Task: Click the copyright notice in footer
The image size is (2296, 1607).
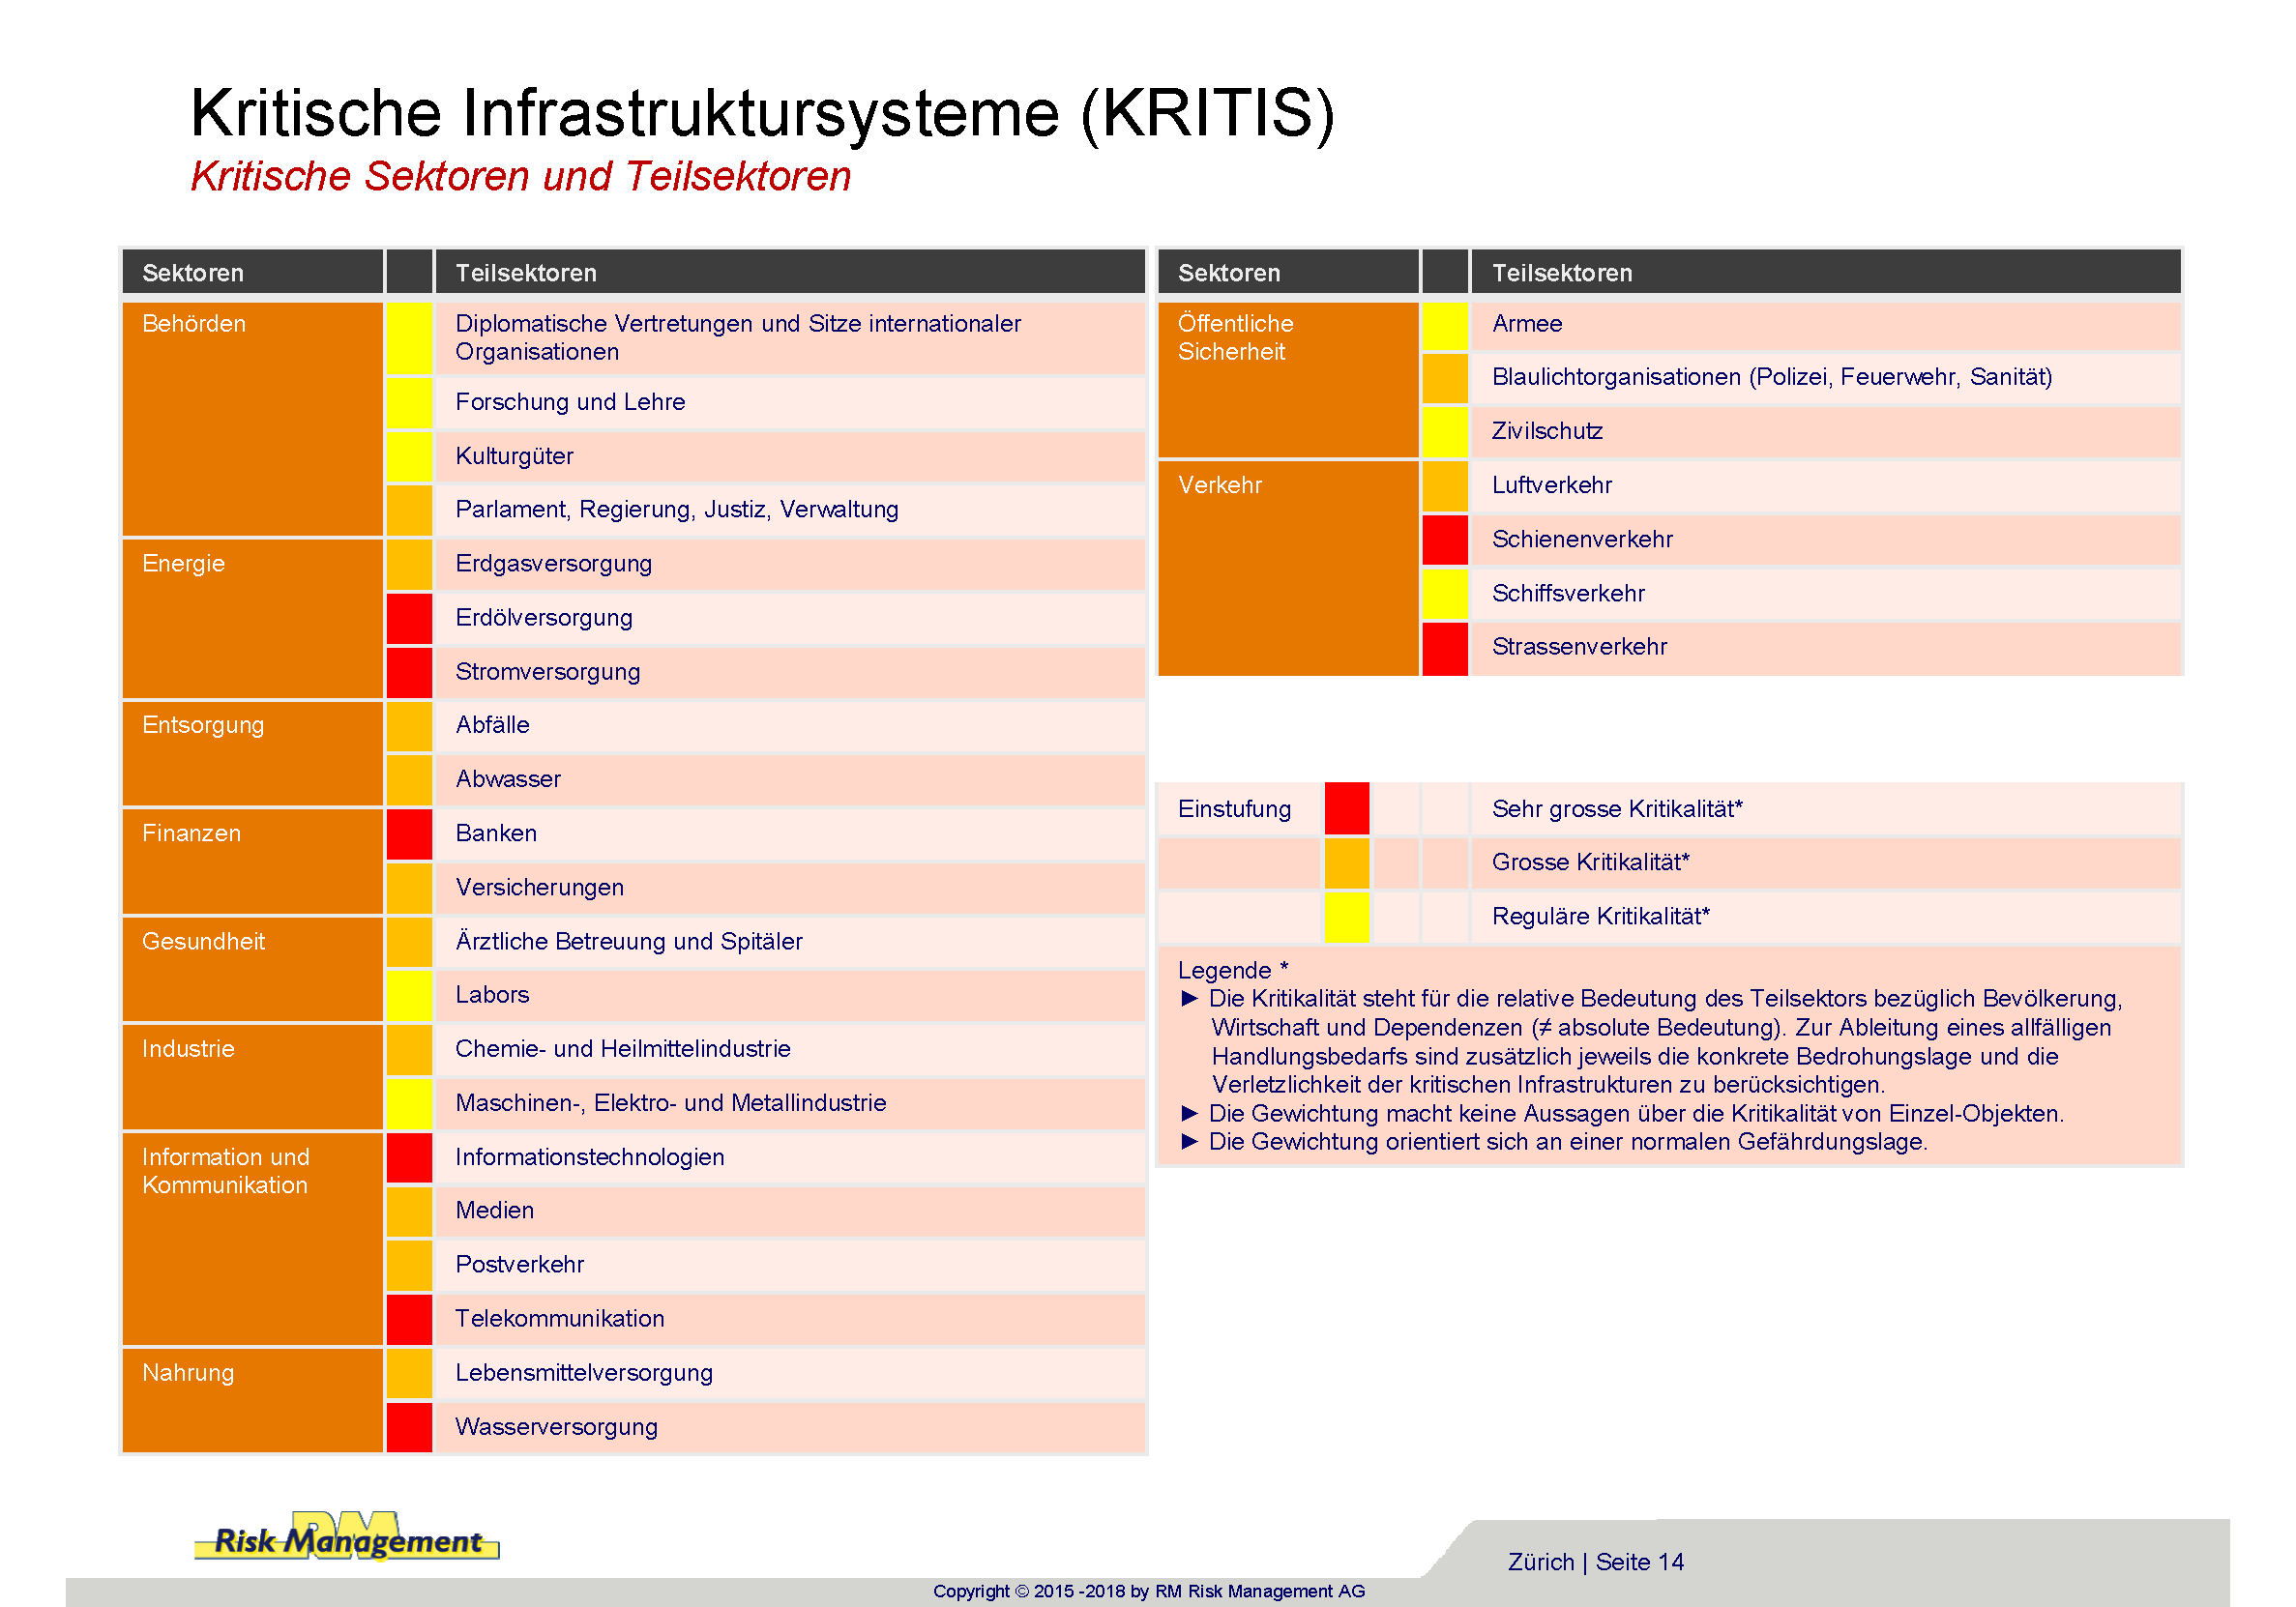Action: [1148, 1590]
